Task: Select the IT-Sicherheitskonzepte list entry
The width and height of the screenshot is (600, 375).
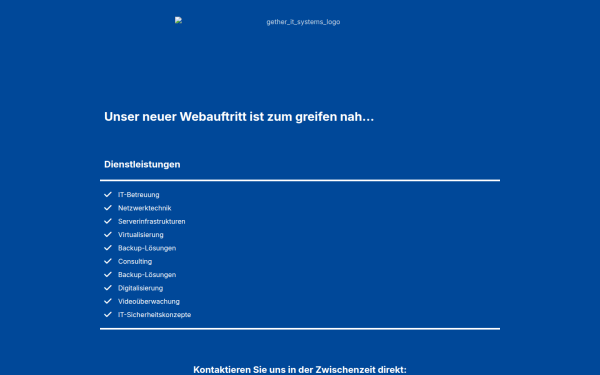Action: tap(155, 315)
